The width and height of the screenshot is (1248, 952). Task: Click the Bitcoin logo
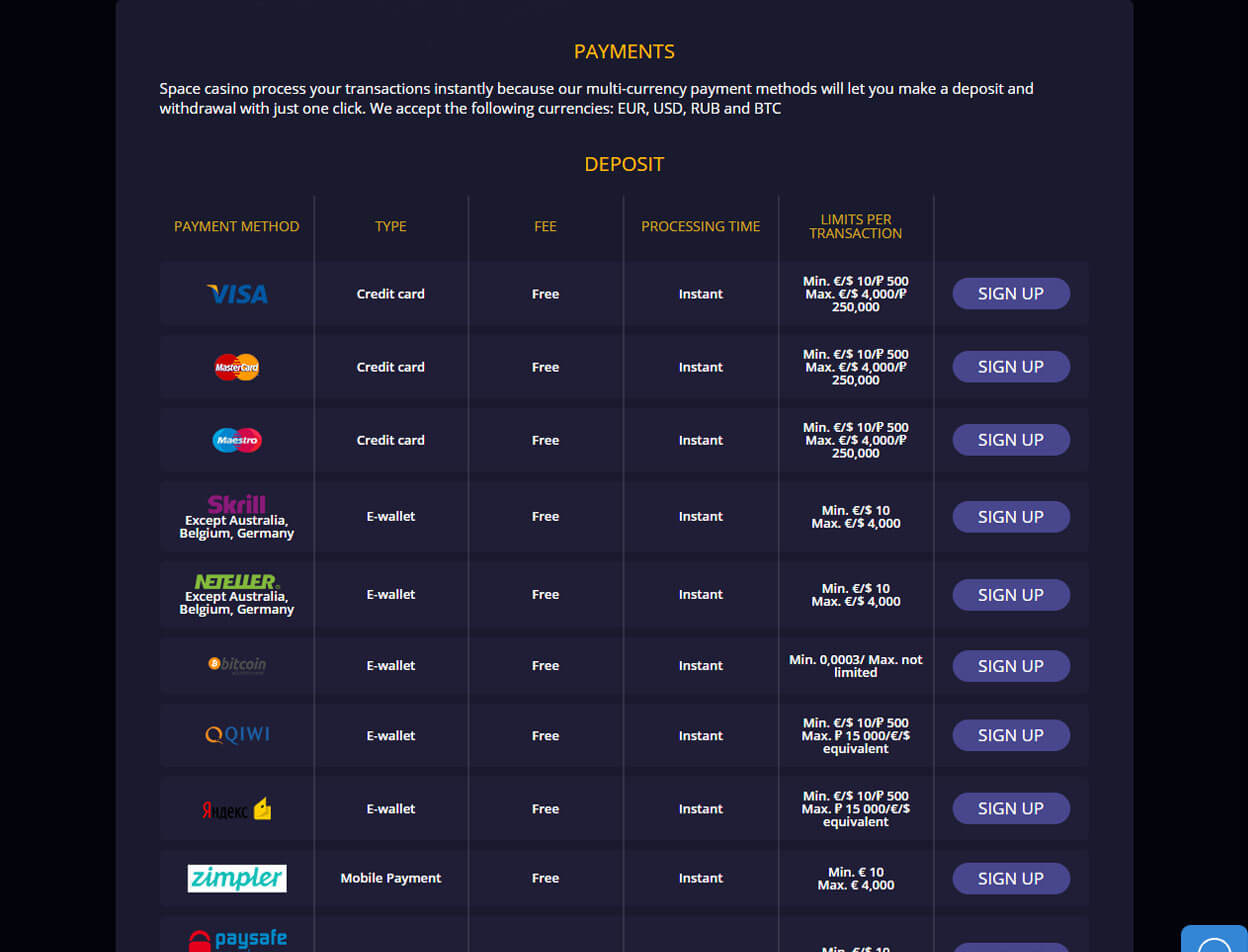(237, 664)
